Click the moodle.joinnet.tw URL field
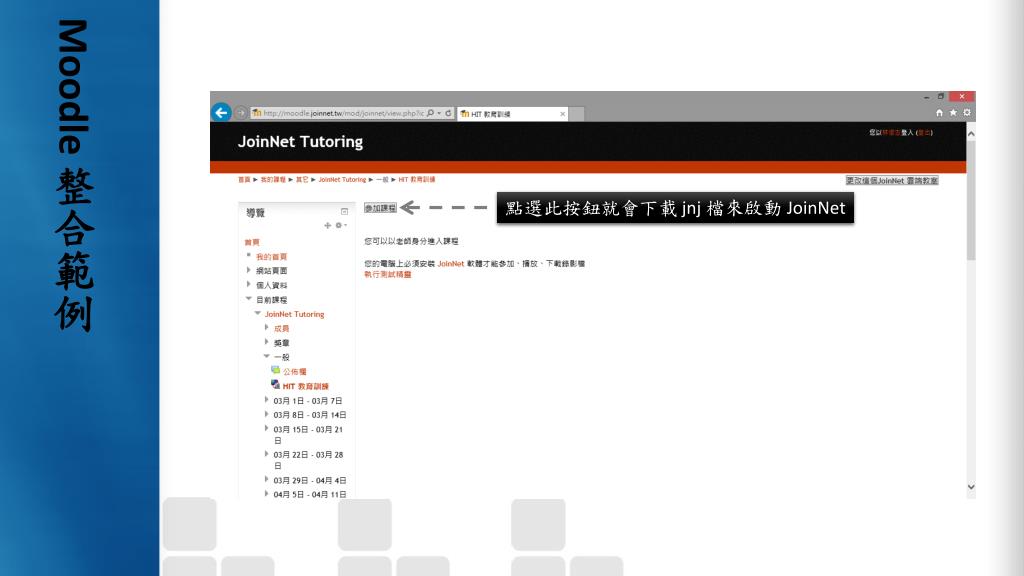This screenshot has height=576, width=1024. (x=344, y=113)
